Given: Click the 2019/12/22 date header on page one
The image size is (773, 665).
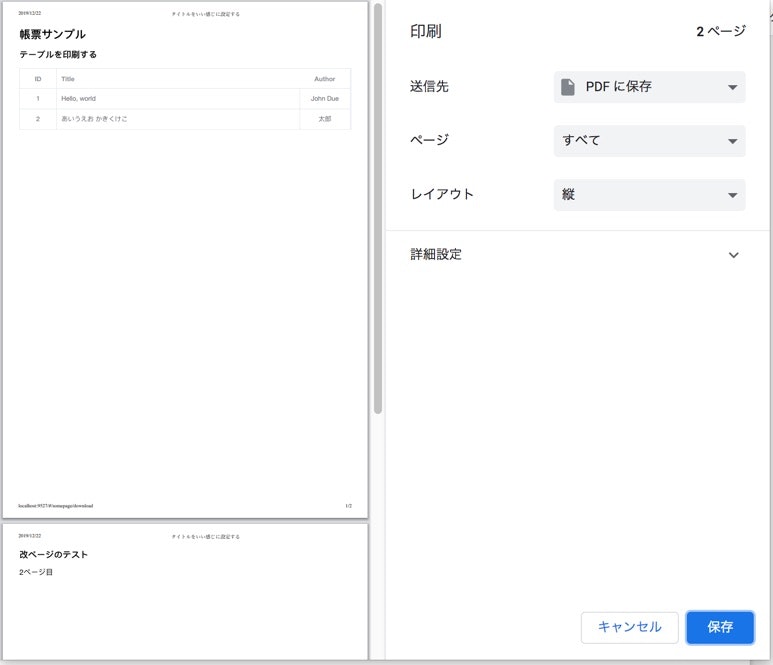Looking at the screenshot, I should coord(30,13).
